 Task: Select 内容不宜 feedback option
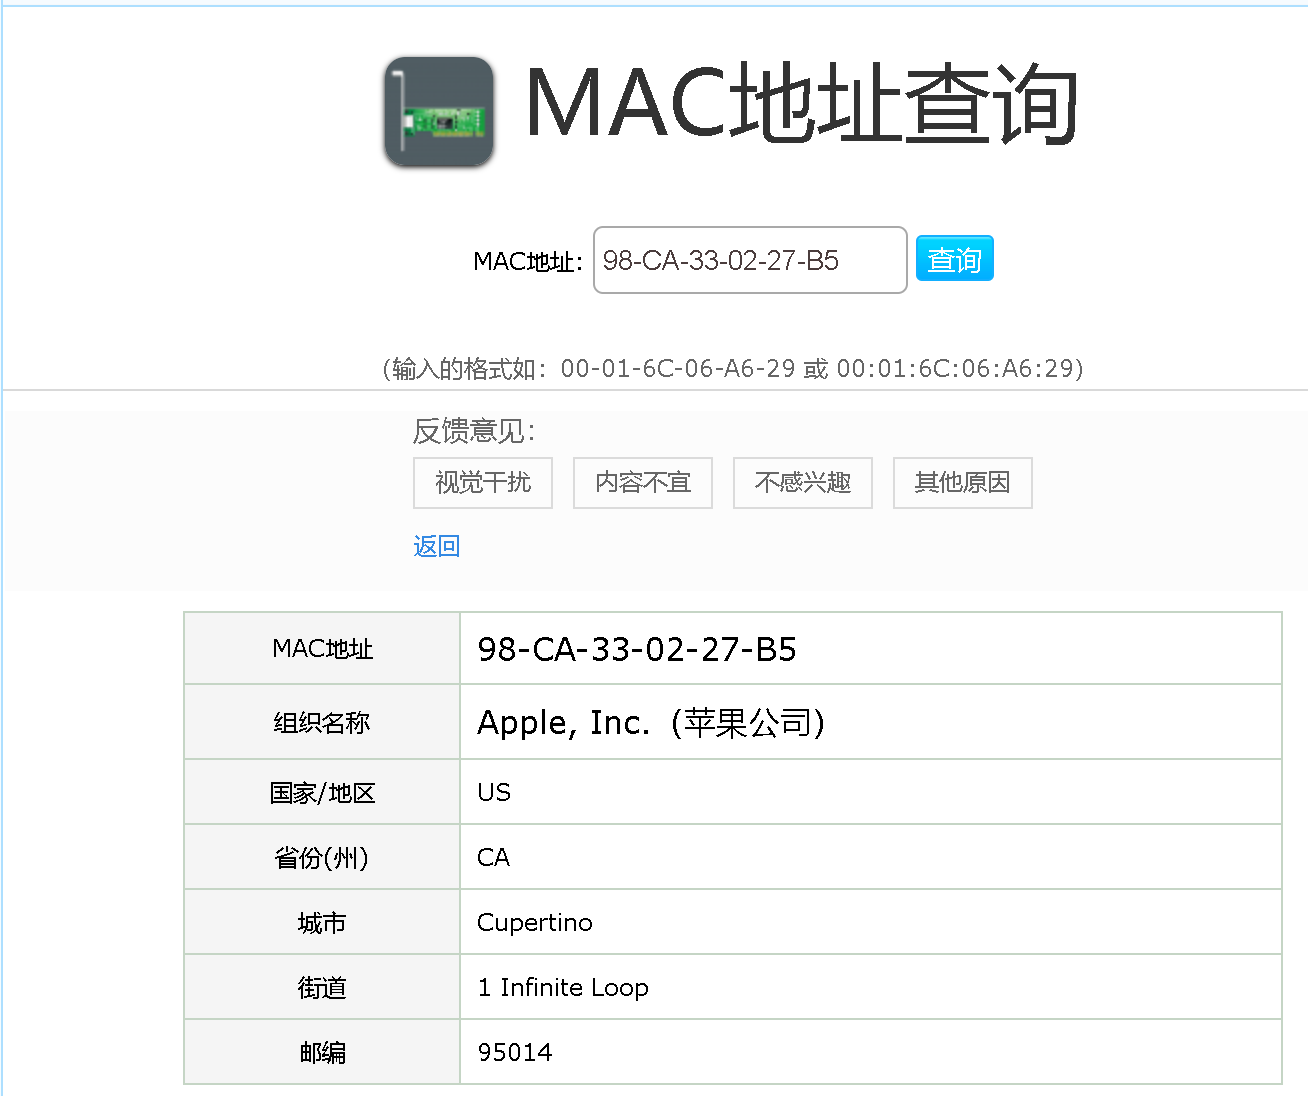[643, 483]
